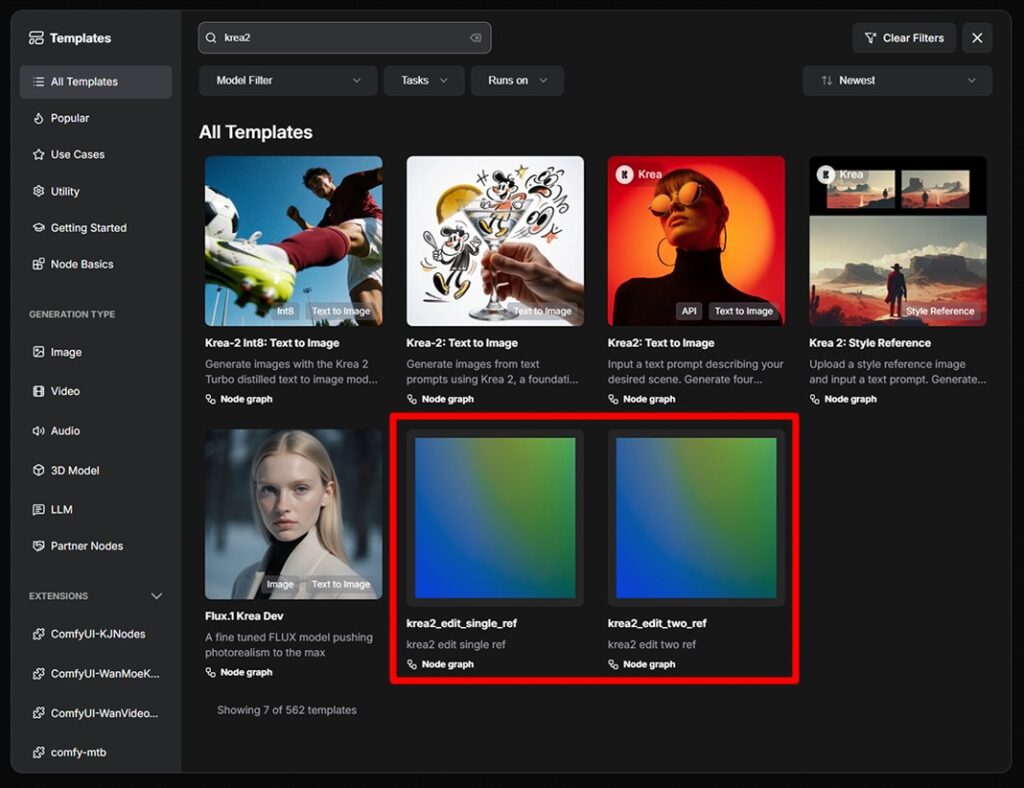Open ComfyUI-KJNodes extension puzzle icon

coord(39,634)
